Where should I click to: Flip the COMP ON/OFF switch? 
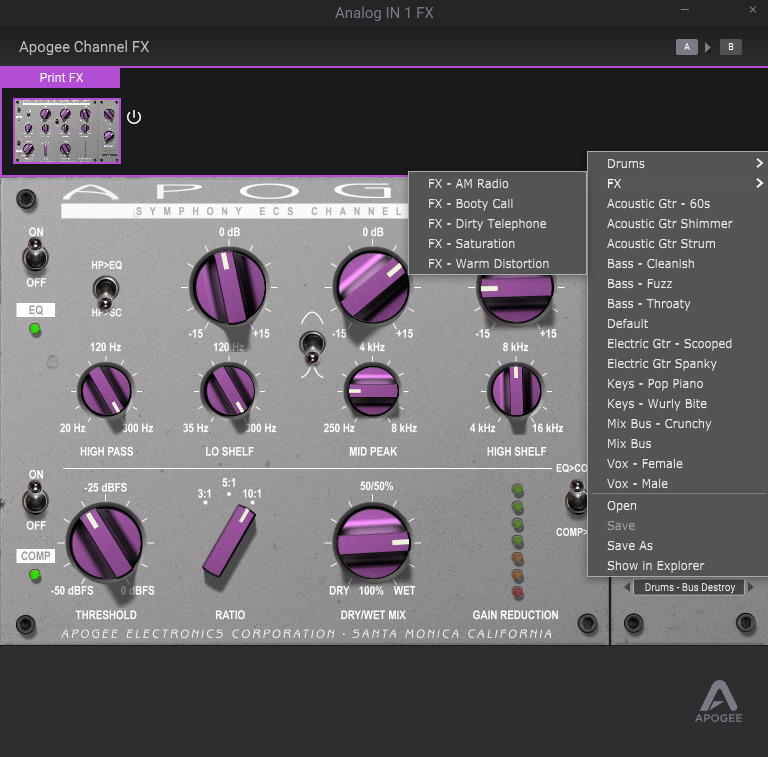(x=36, y=498)
